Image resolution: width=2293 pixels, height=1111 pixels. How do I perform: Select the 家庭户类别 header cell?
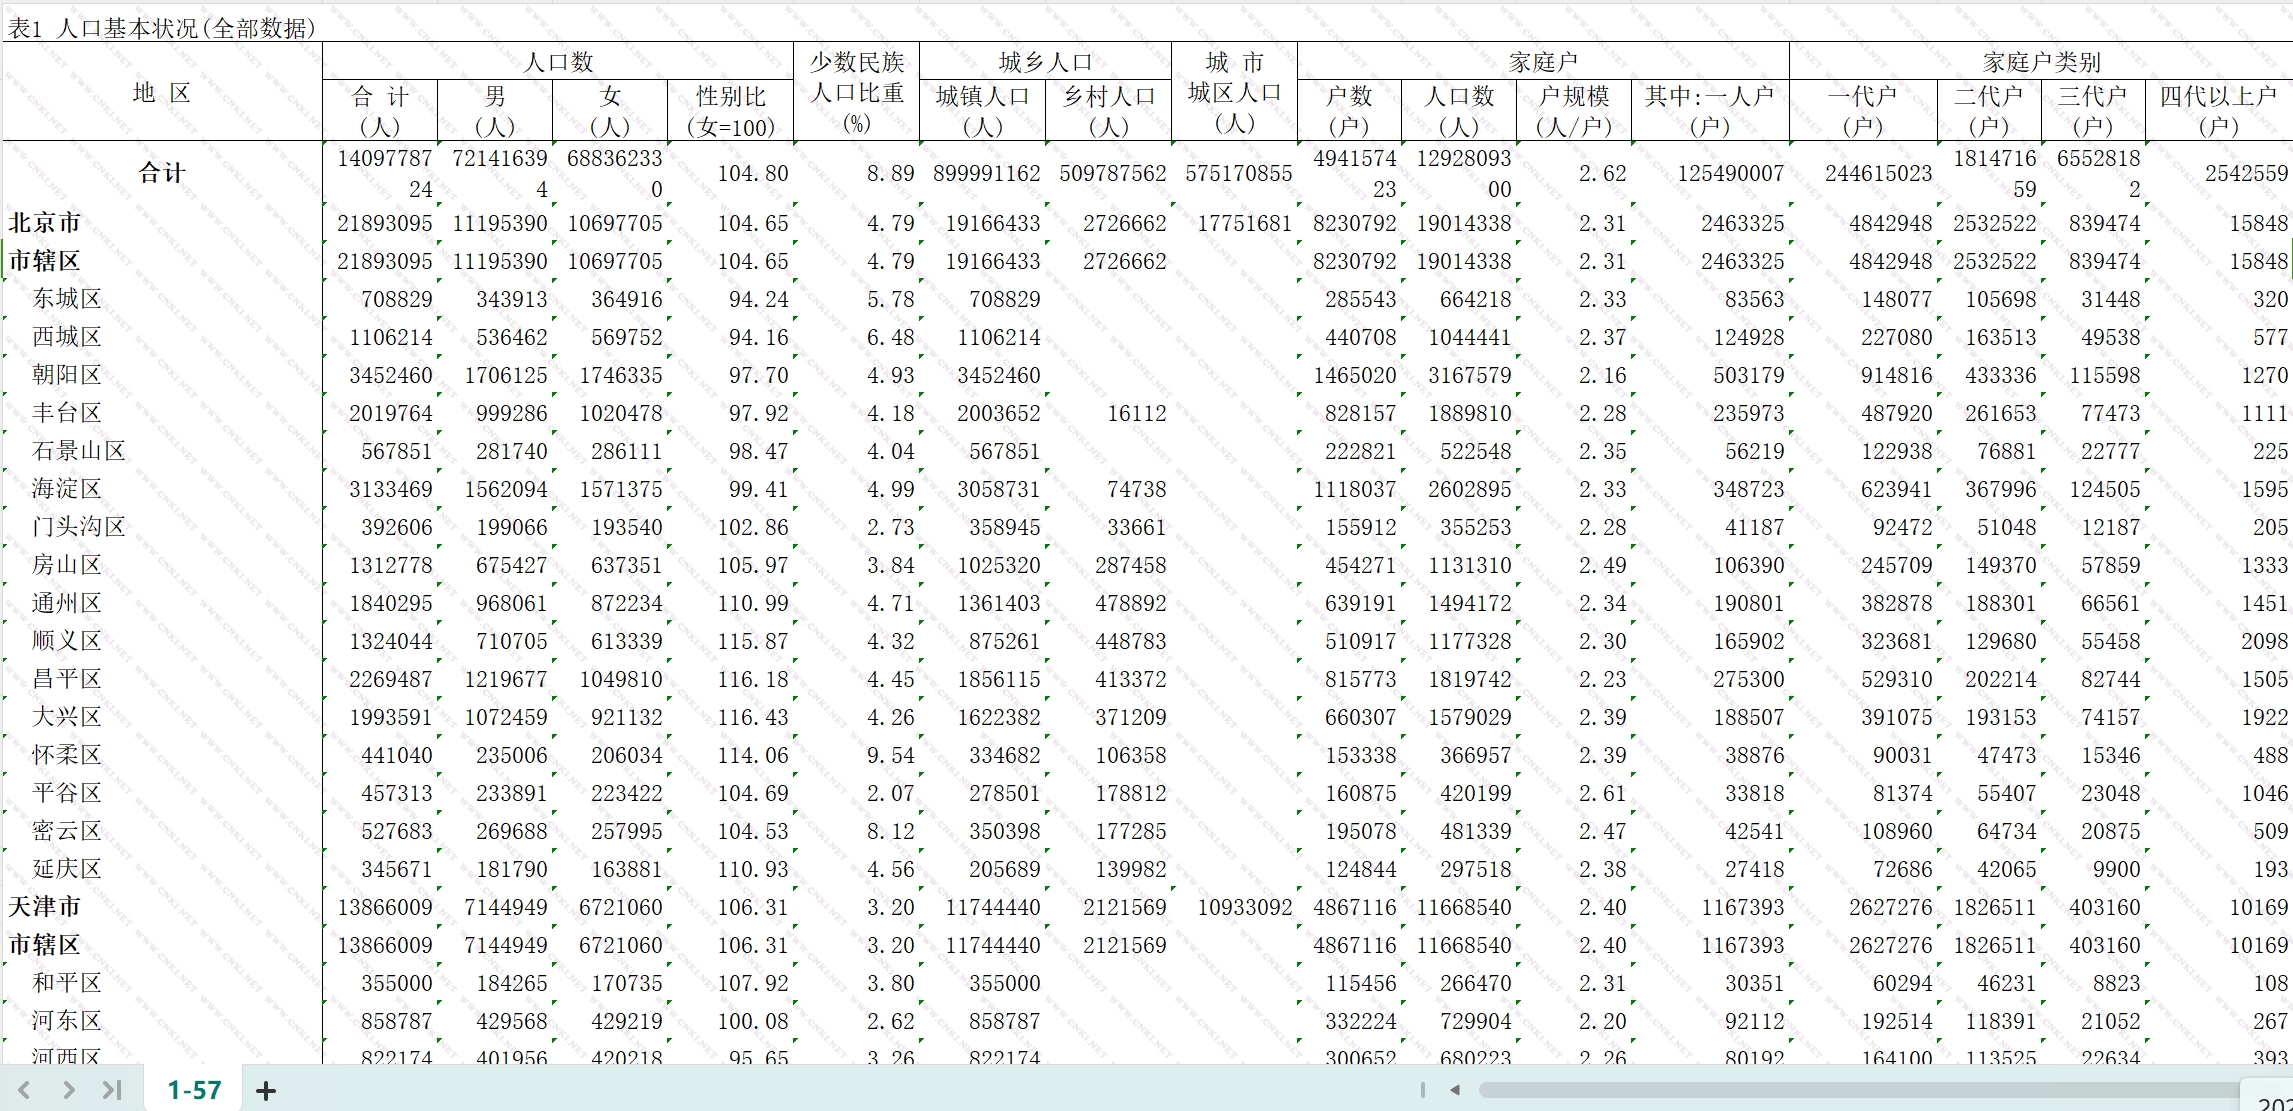point(2040,62)
